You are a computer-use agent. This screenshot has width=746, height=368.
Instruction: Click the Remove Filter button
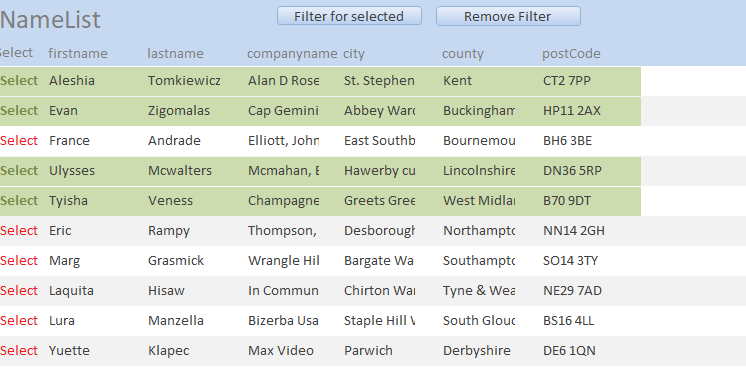pyautogui.click(x=508, y=16)
